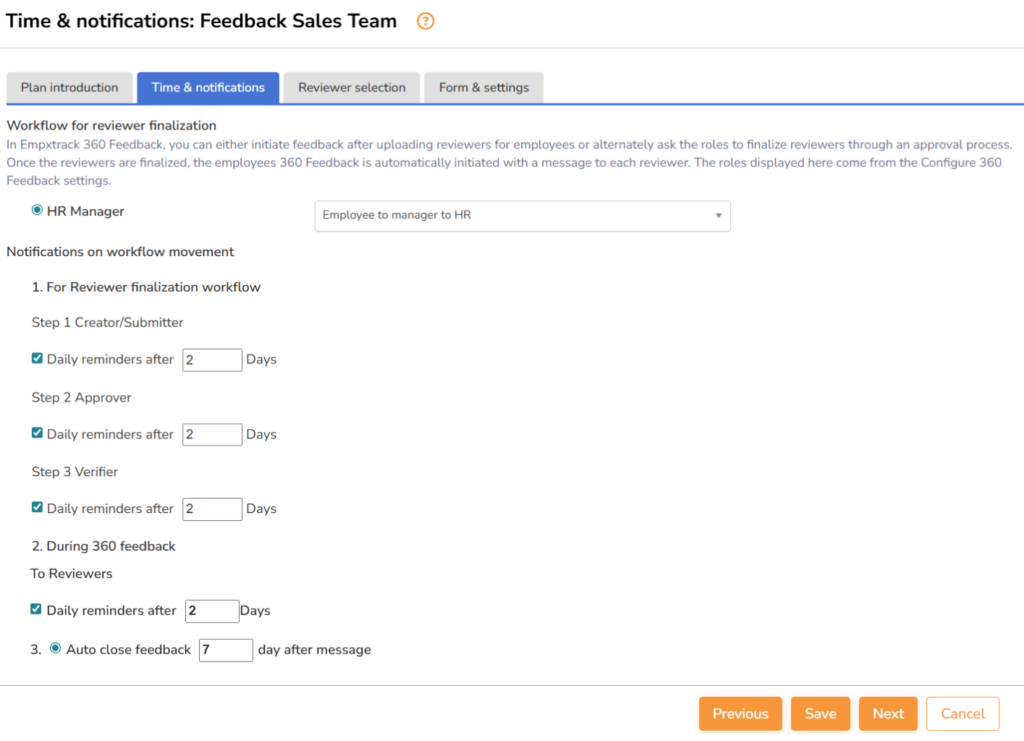Open the Employee to manager to HR dropdown
Viewport: 1024px width, 741px height.
tap(522, 216)
